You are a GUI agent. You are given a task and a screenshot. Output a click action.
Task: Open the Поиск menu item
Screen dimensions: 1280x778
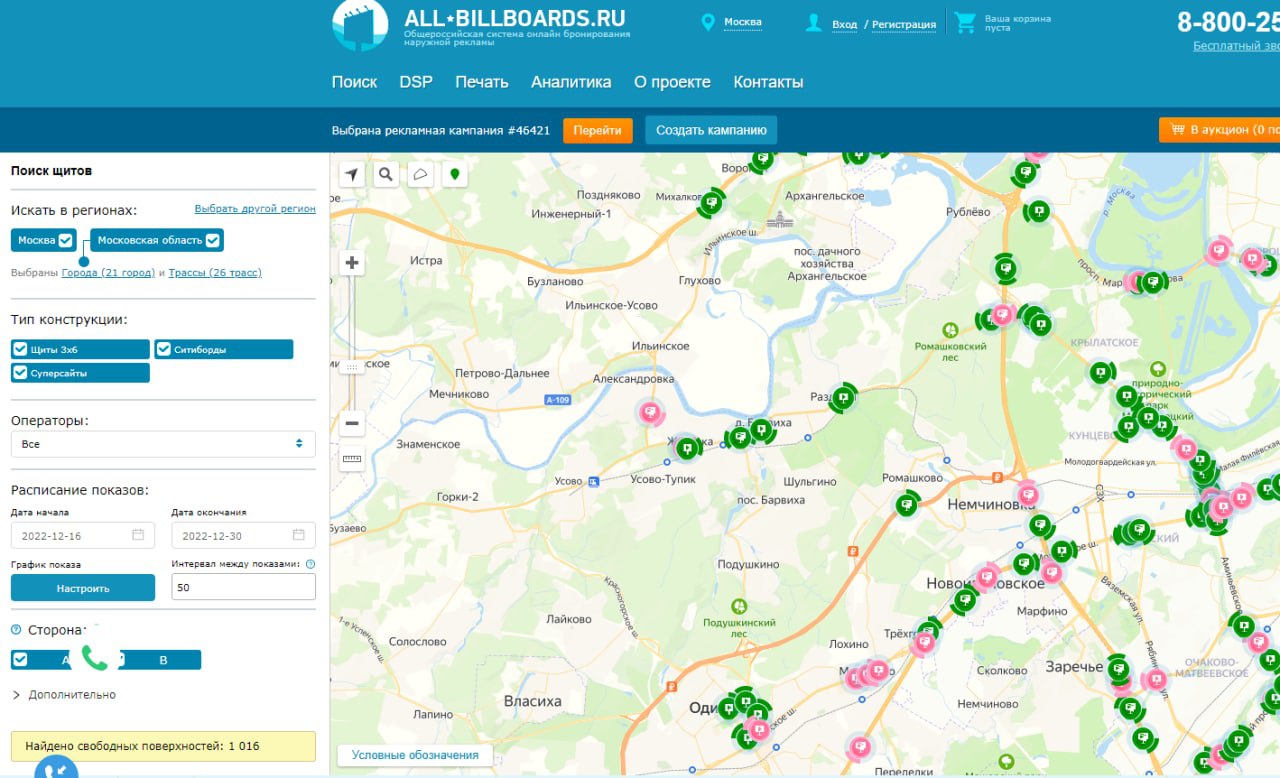354,82
